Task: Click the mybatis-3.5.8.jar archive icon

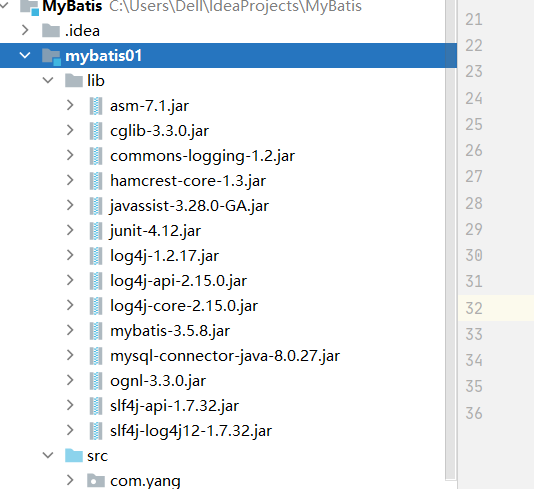Action: click(96, 331)
